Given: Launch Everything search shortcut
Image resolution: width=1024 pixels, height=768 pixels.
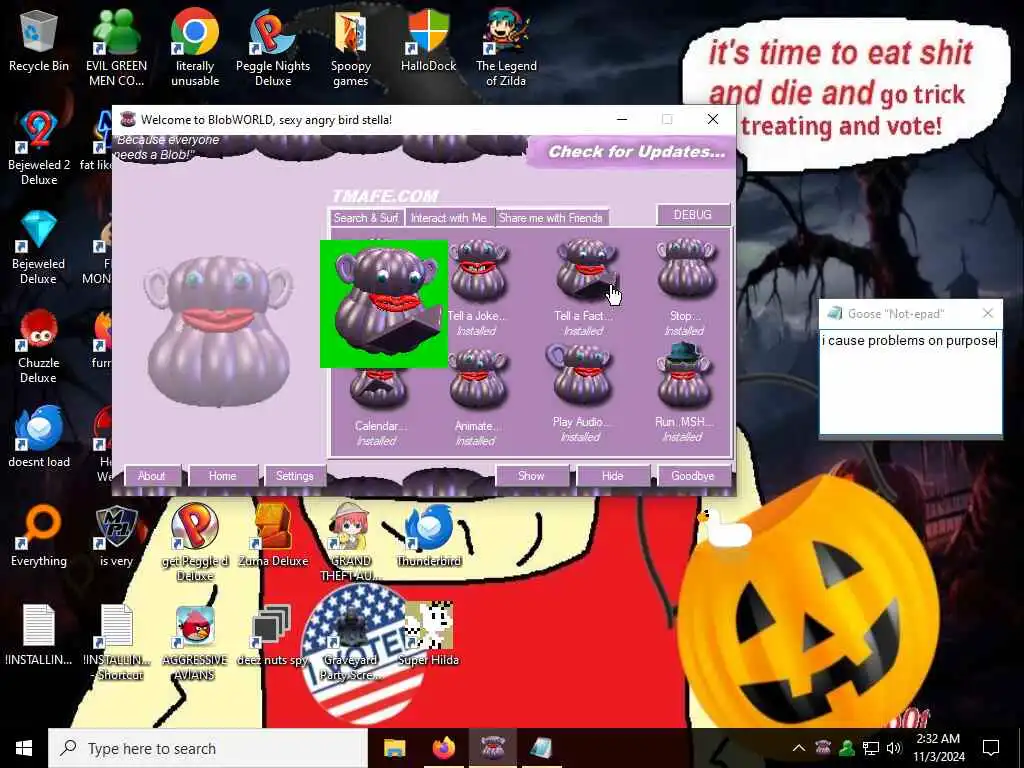Looking at the screenshot, I should pyautogui.click(x=39, y=537).
